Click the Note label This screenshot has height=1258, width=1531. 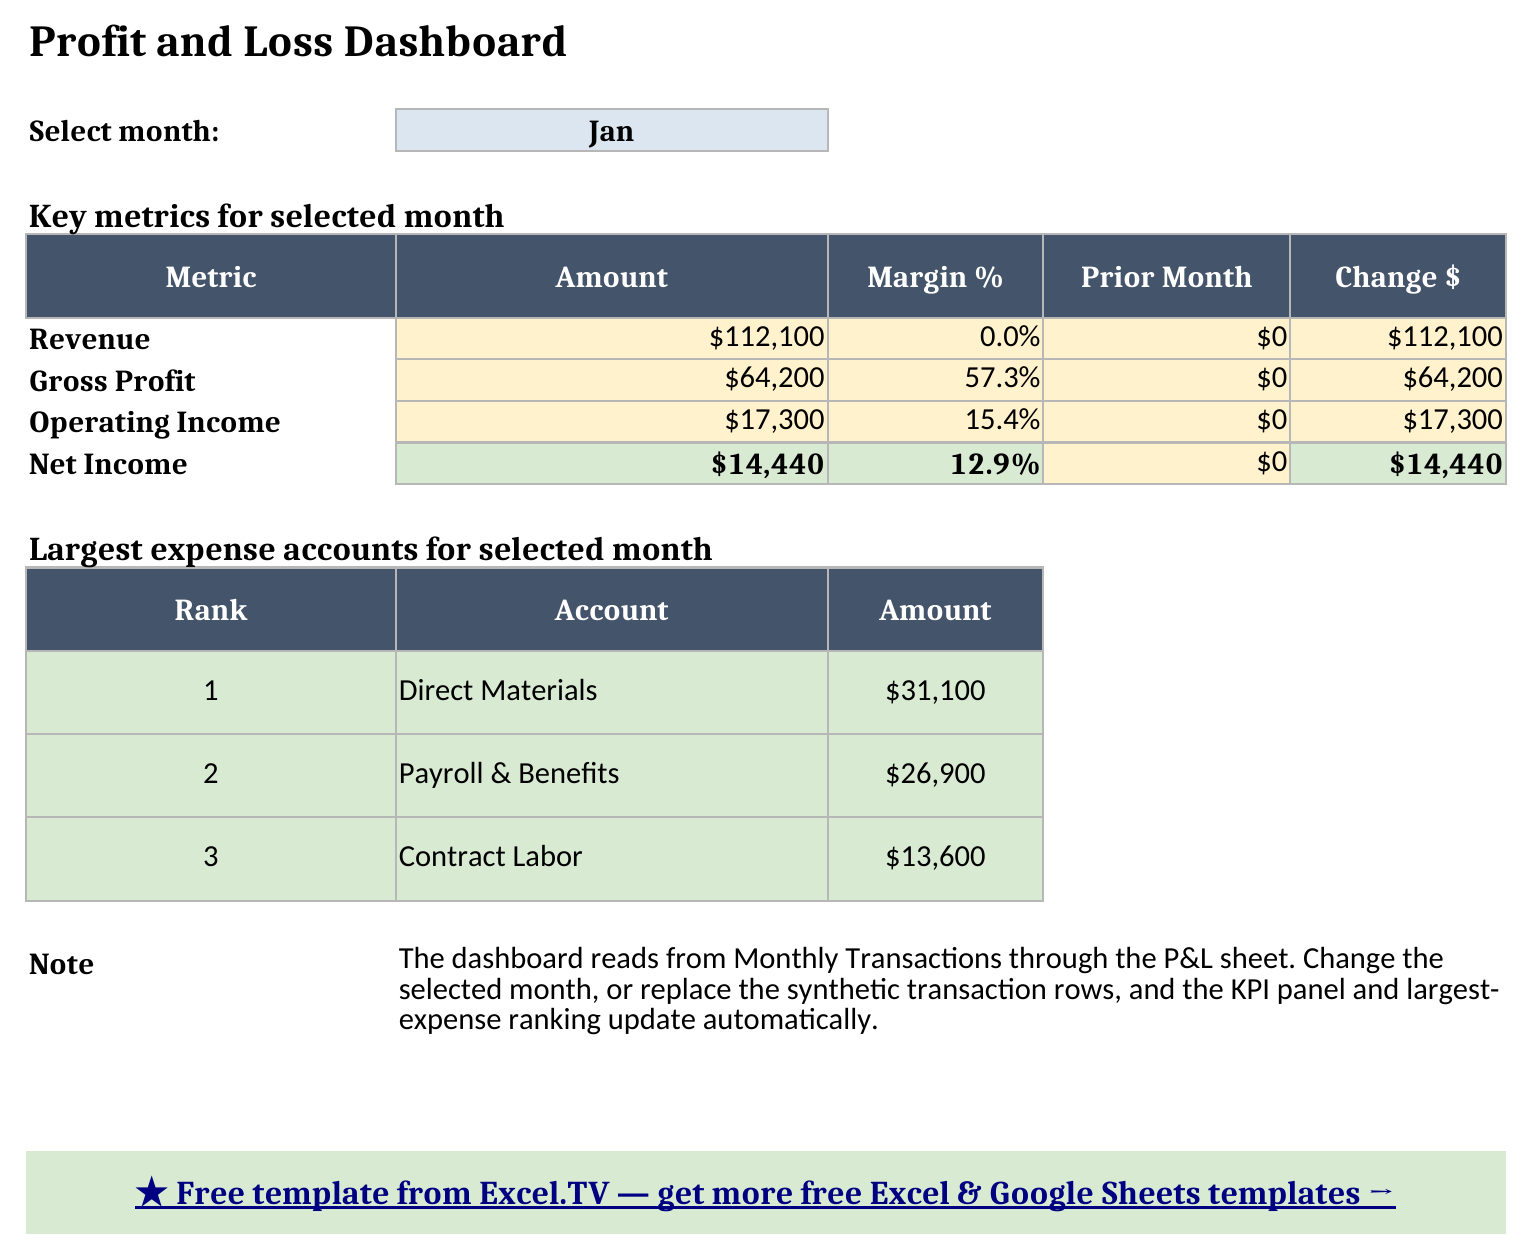pyautogui.click(x=61, y=964)
